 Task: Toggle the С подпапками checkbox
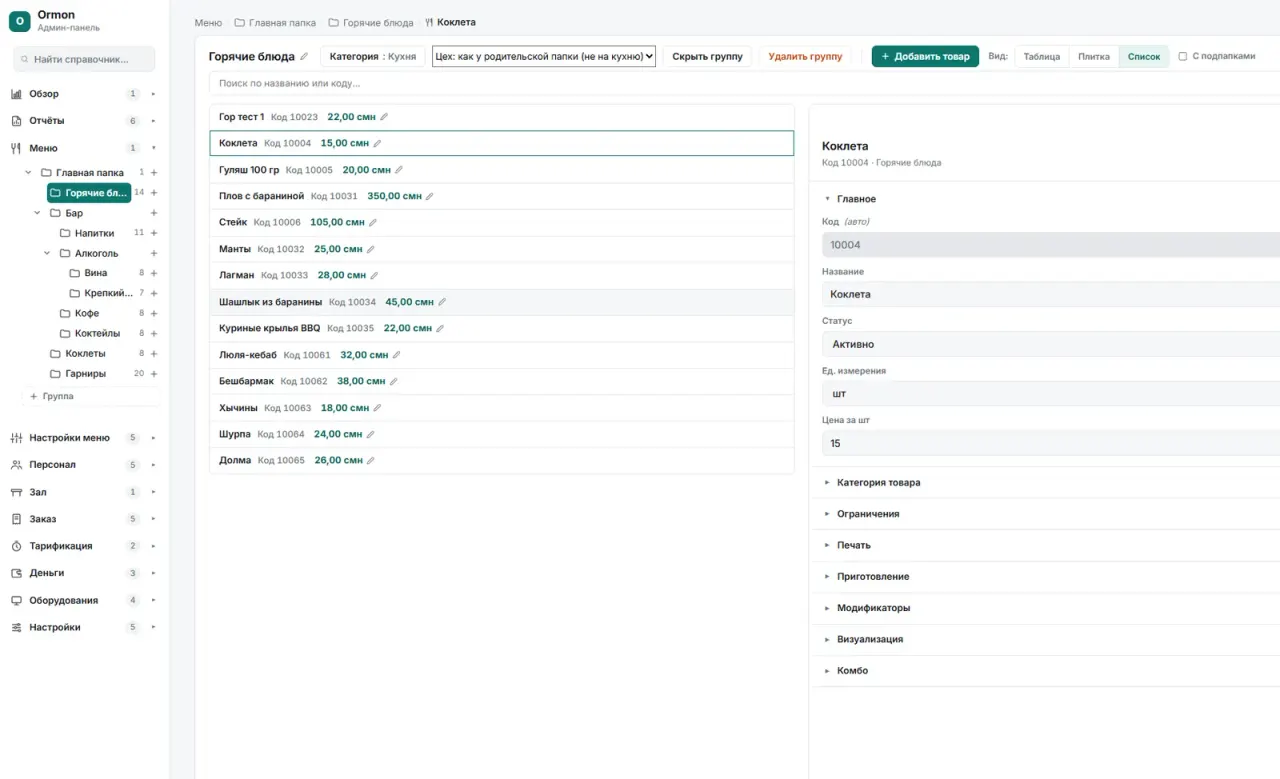1183,57
